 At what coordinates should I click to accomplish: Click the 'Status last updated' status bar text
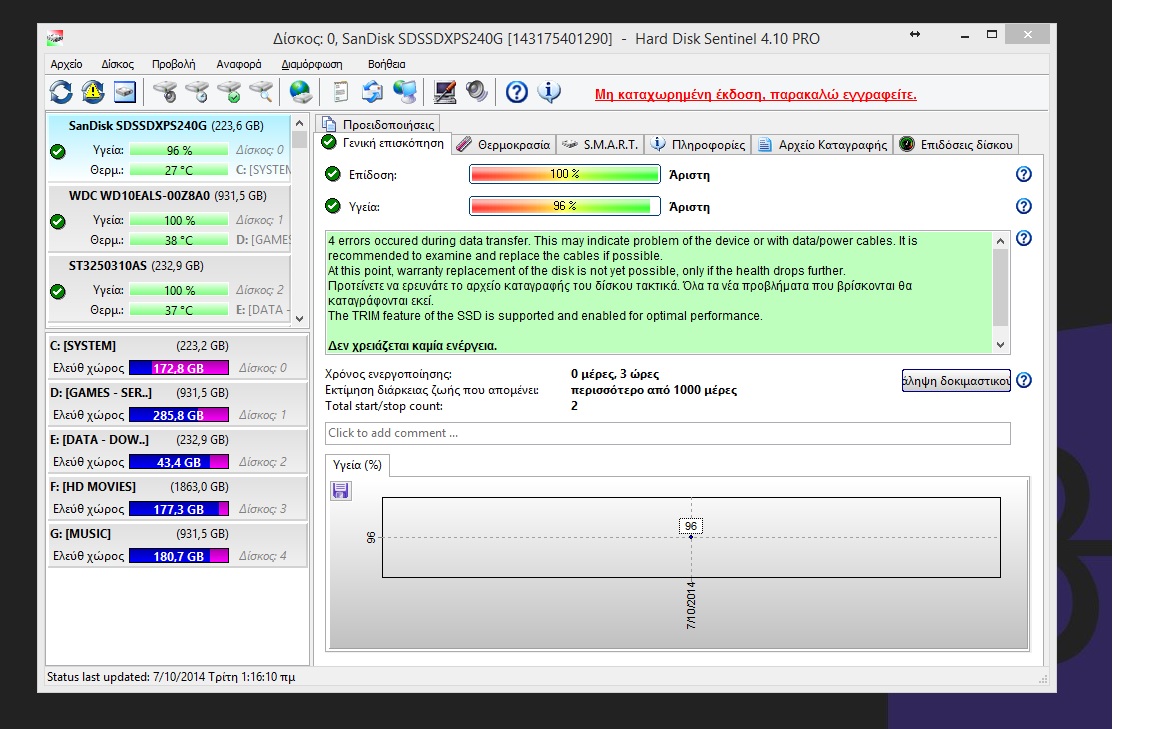[x=171, y=676]
